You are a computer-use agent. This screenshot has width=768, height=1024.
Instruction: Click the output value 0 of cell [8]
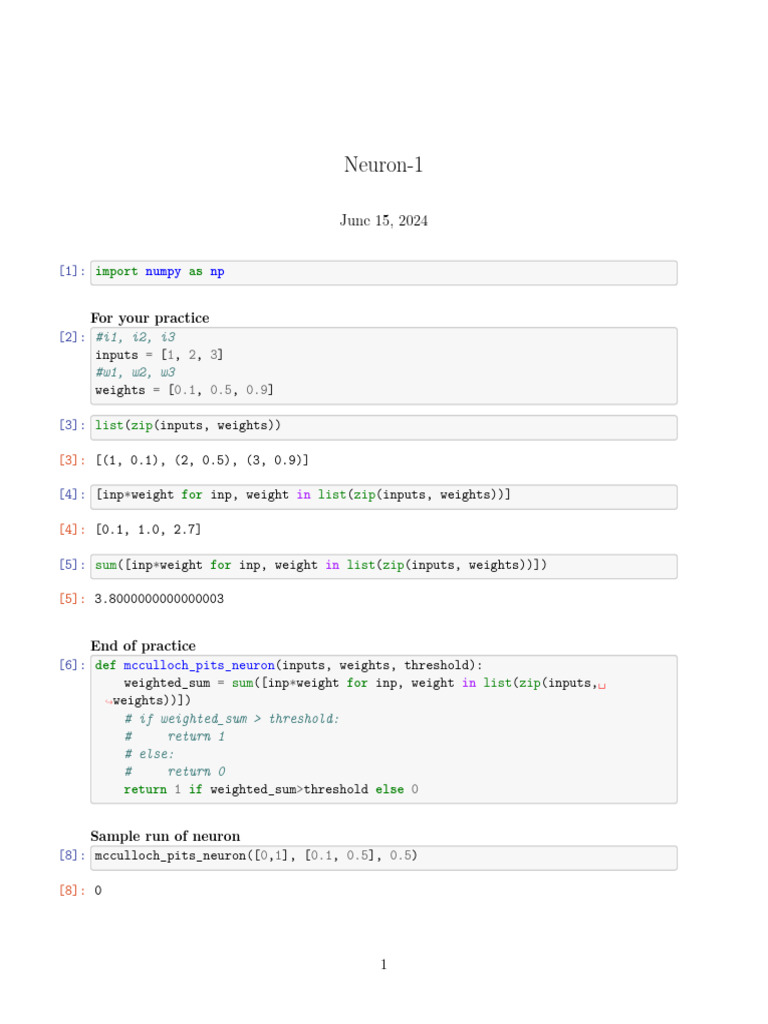click(98, 891)
